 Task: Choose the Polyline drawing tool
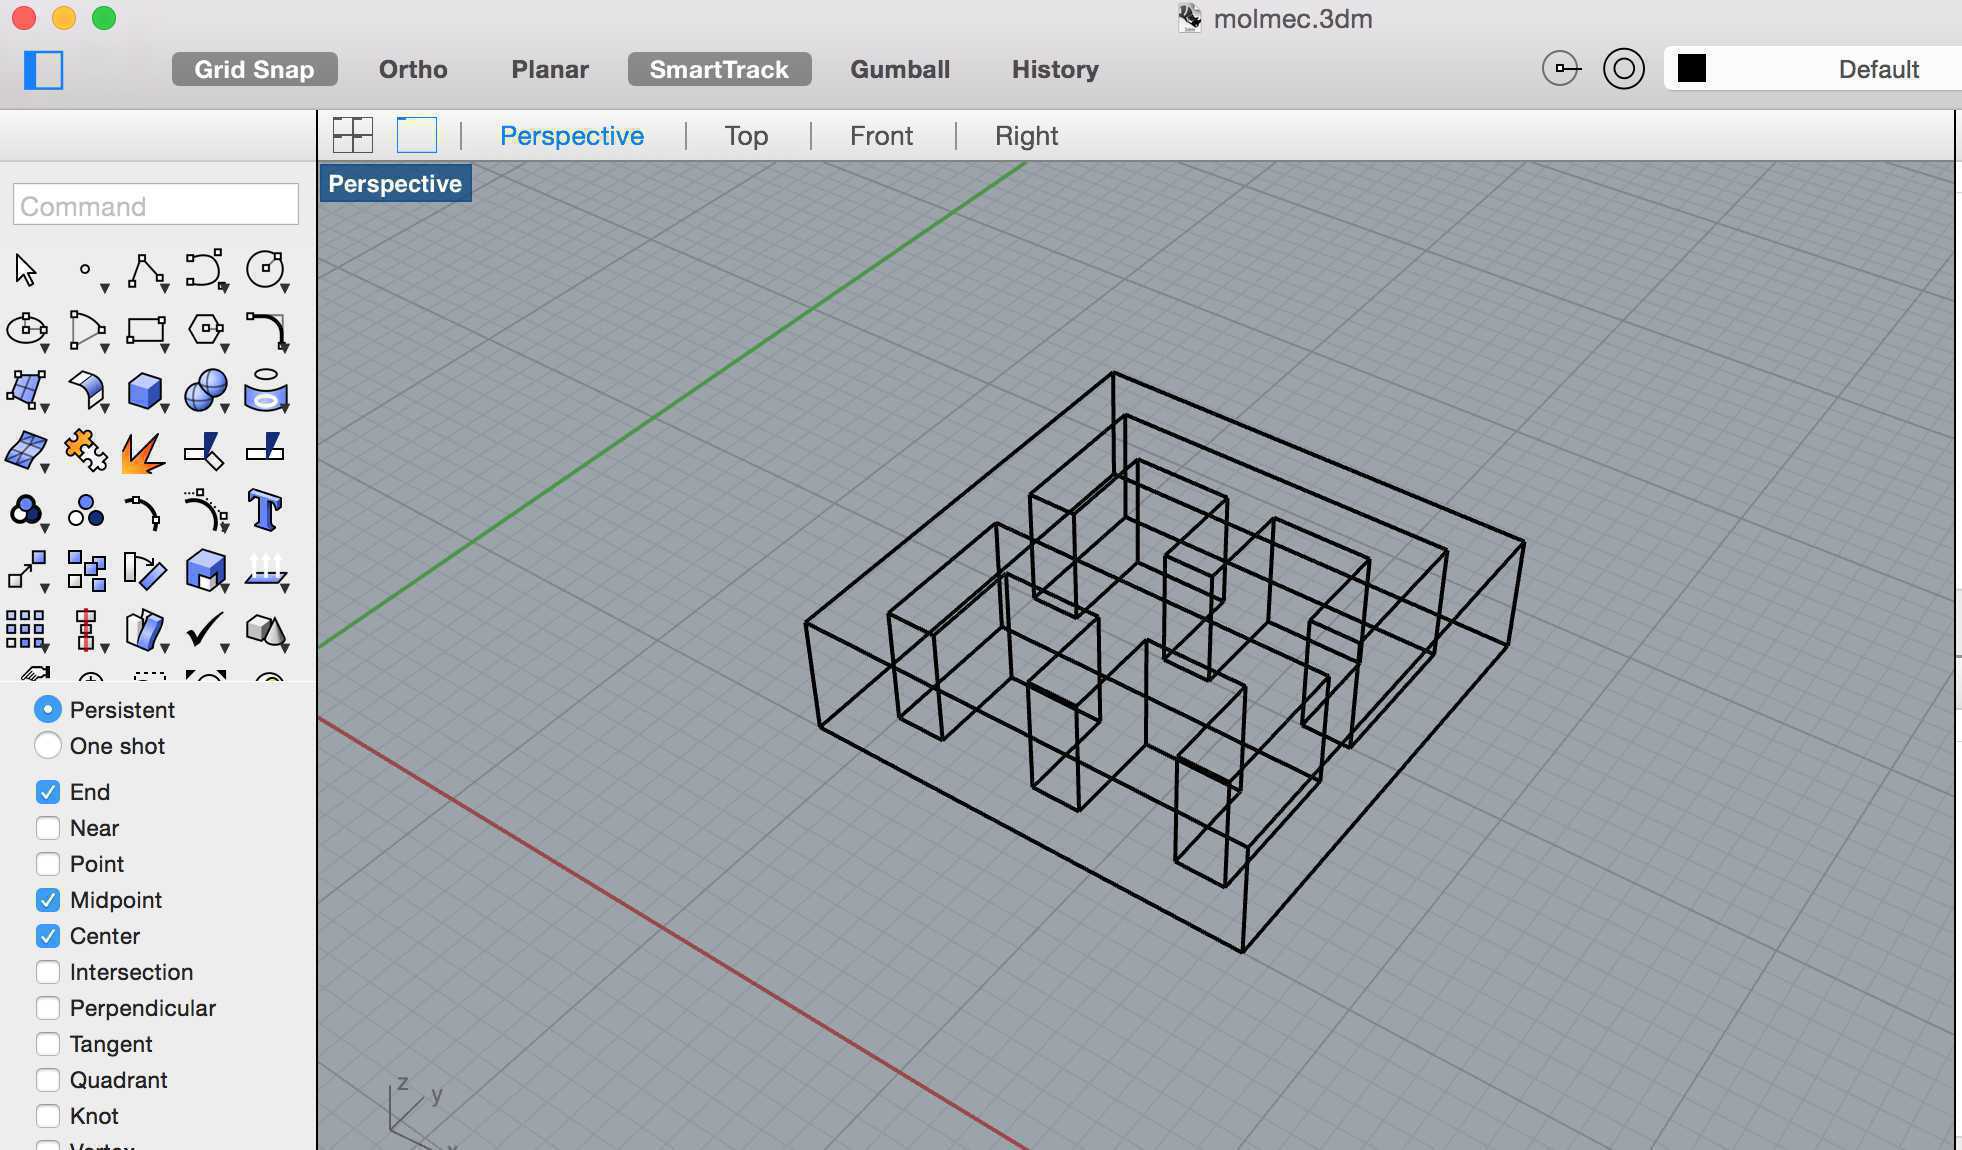pyautogui.click(x=145, y=270)
